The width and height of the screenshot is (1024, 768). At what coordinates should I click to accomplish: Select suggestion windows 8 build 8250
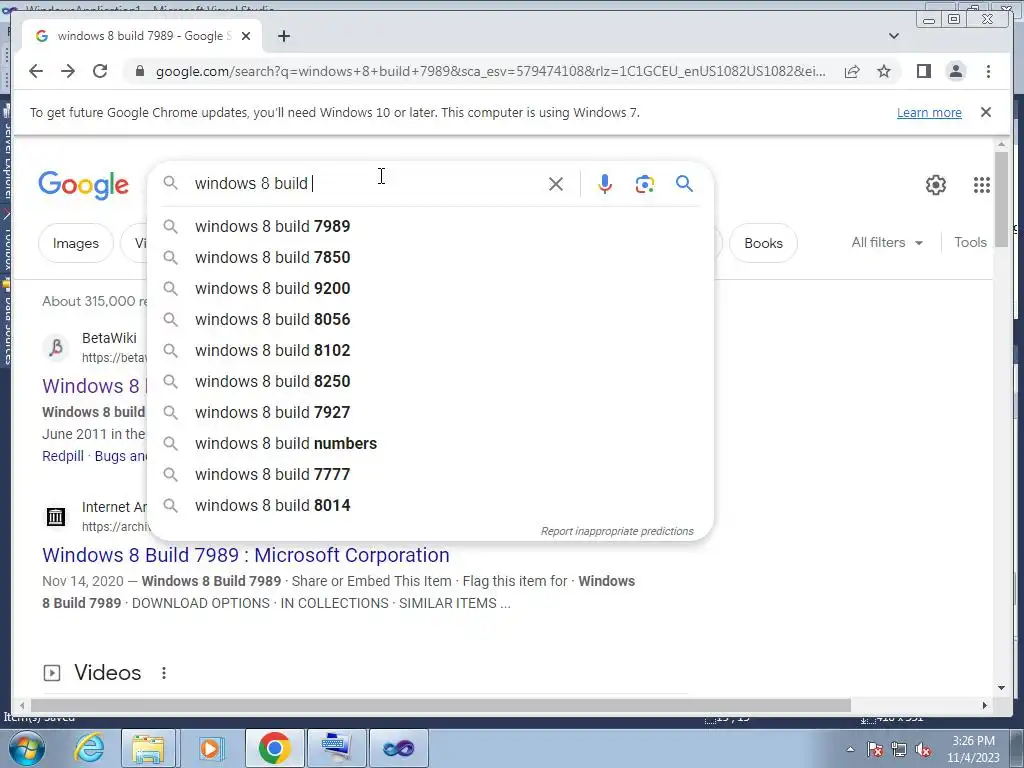431,381
